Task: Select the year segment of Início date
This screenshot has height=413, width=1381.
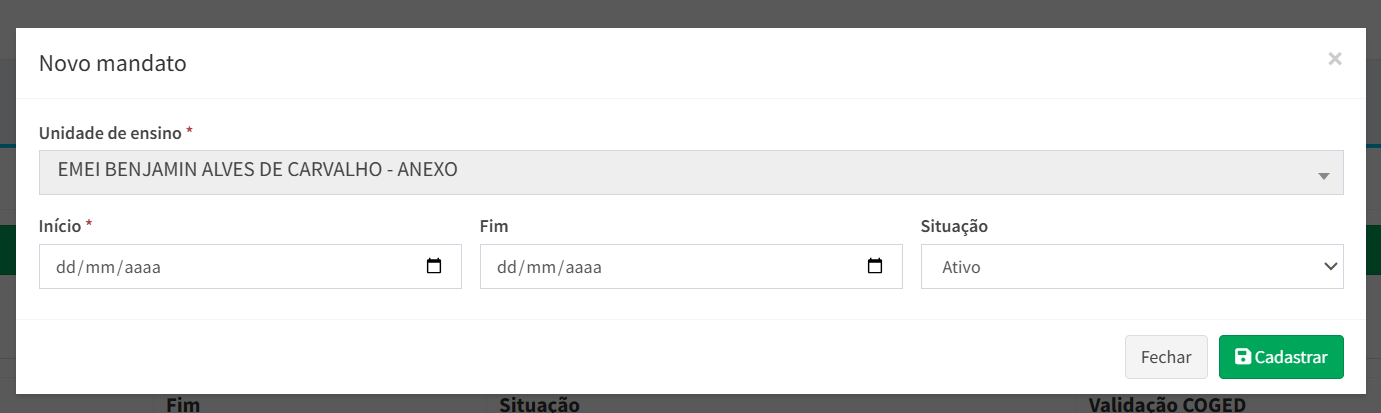Action: click(x=142, y=268)
